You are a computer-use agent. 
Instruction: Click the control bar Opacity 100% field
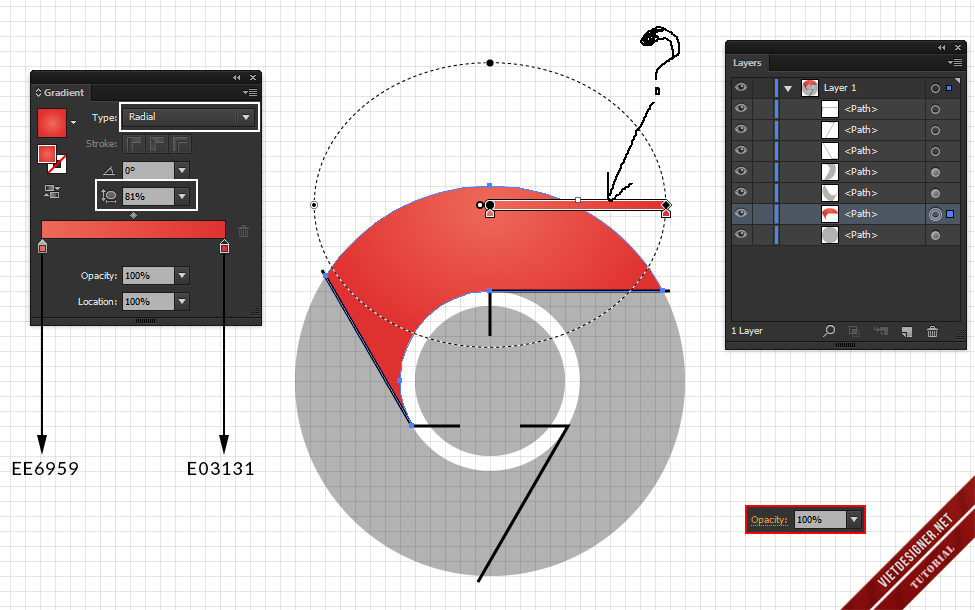pyautogui.click(x=820, y=519)
